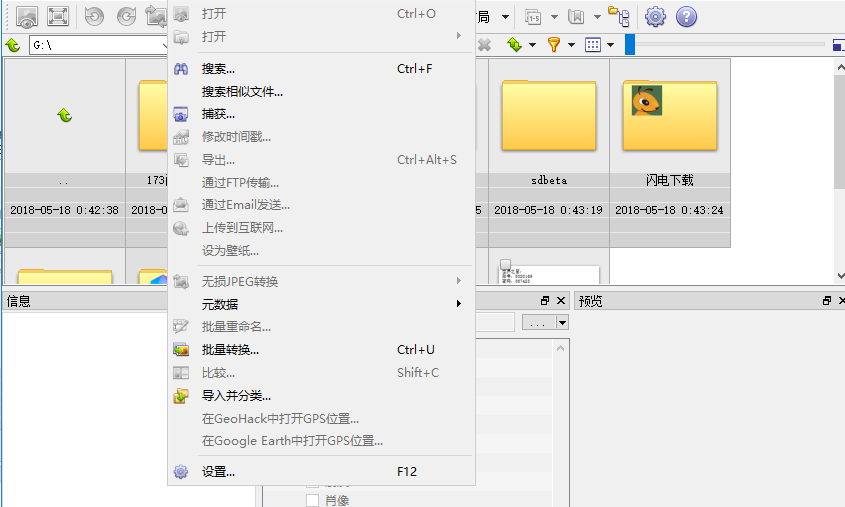
Task: Click the go up folder arrow icon
Action: [x=13, y=45]
